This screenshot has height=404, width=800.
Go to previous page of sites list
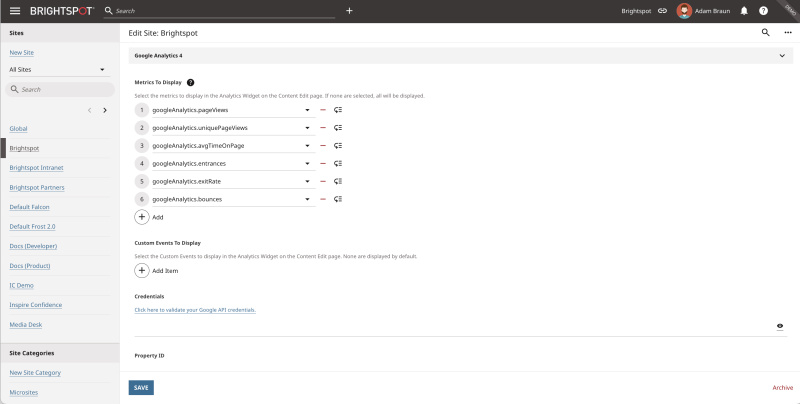tap(89, 110)
